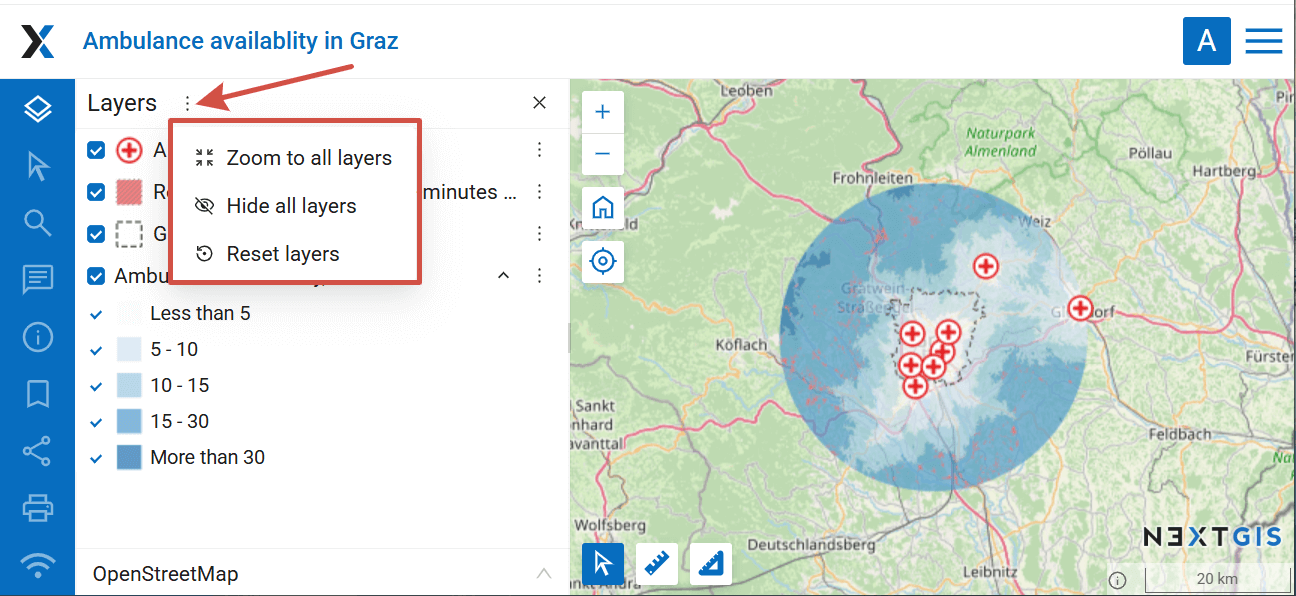Click the map zoom in plus button

pyautogui.click(x=602, y=113)
